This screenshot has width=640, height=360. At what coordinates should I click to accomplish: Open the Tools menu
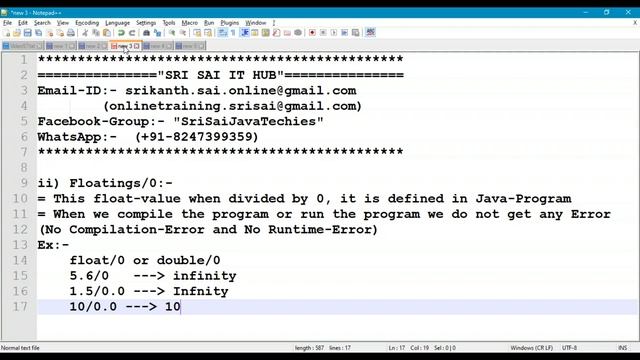[169, 23]
